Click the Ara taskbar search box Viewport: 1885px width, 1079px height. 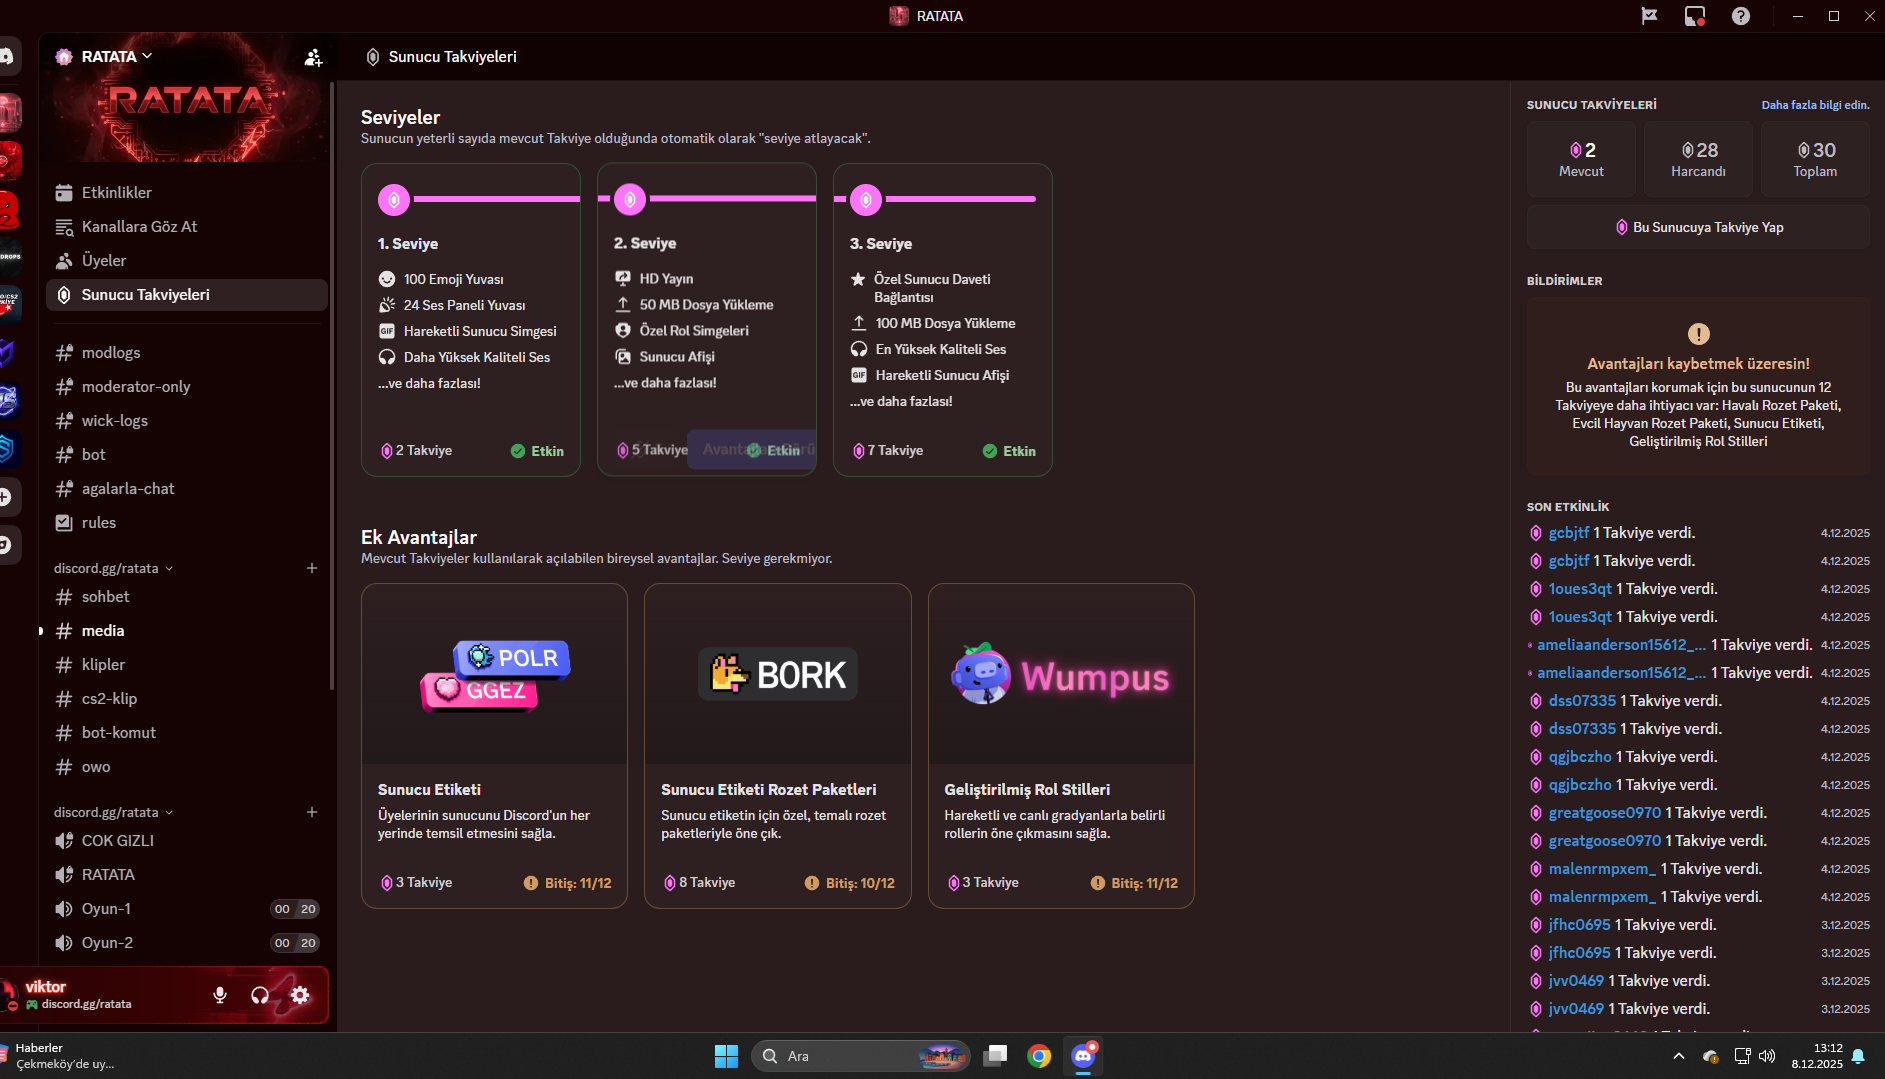click(x=860, y=1056)
